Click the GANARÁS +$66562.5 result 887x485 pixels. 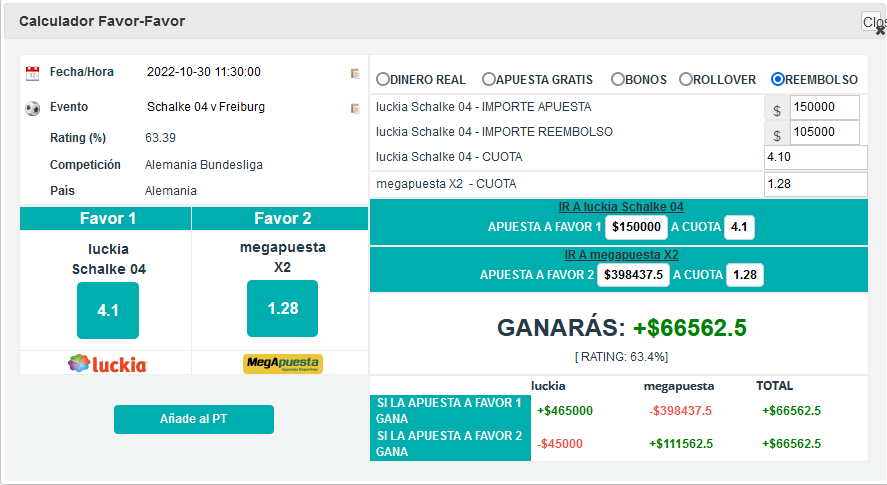tap(621, 328)
